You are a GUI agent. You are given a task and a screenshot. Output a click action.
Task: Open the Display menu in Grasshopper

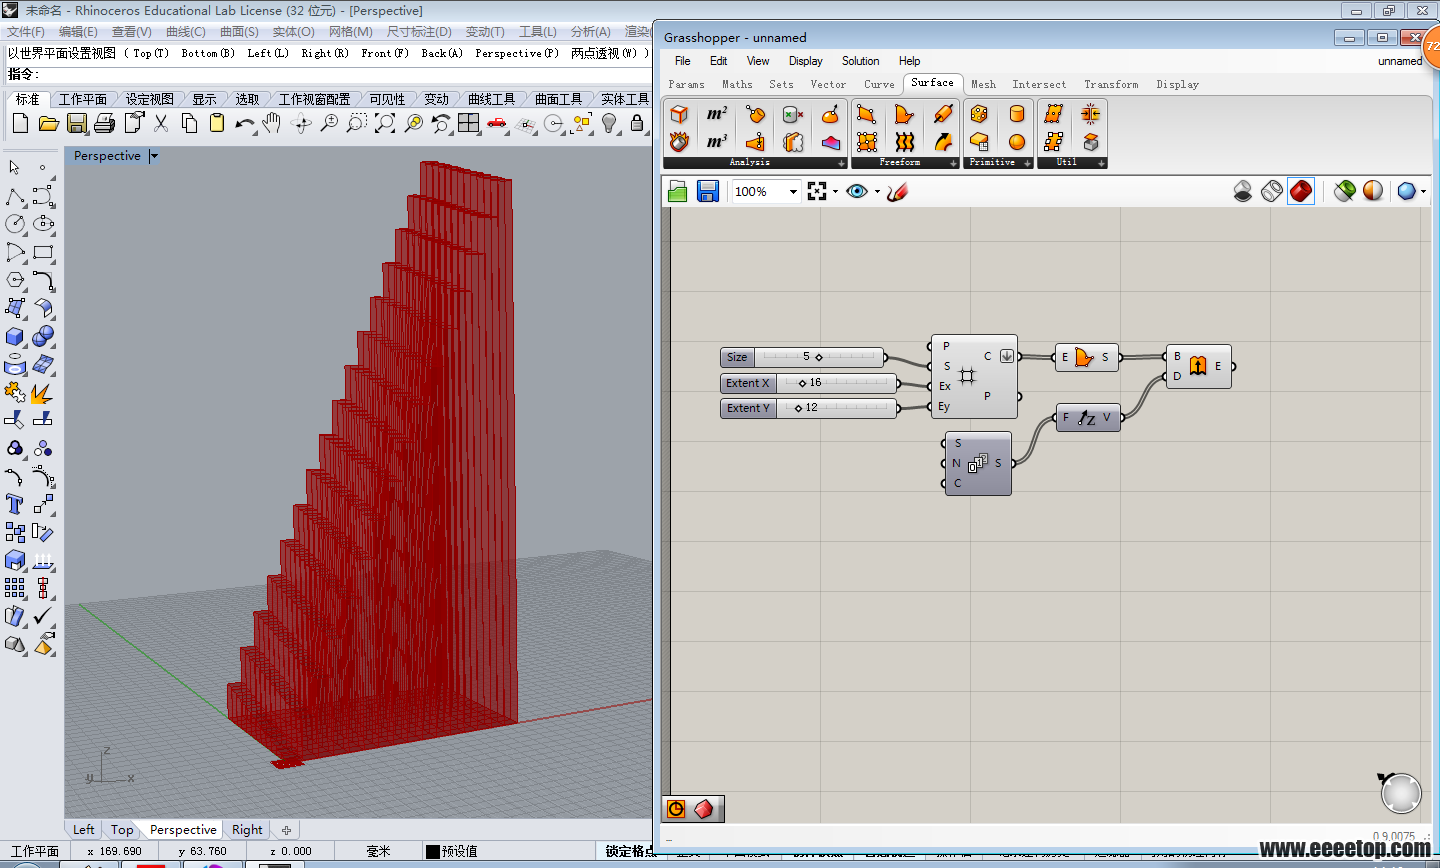(805, 61)
